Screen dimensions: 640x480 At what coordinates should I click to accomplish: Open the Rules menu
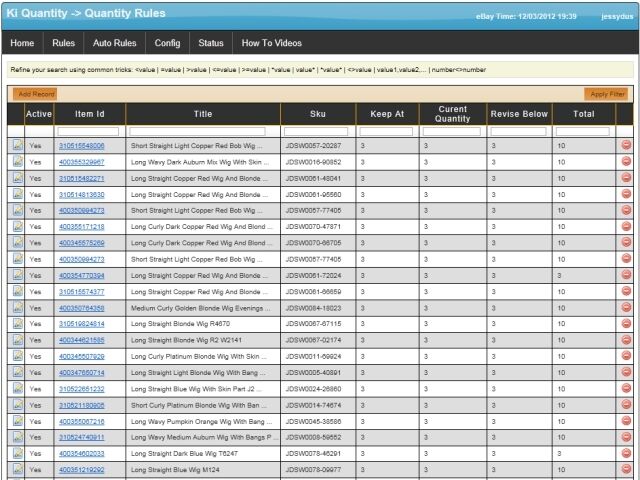click(63, 44)
